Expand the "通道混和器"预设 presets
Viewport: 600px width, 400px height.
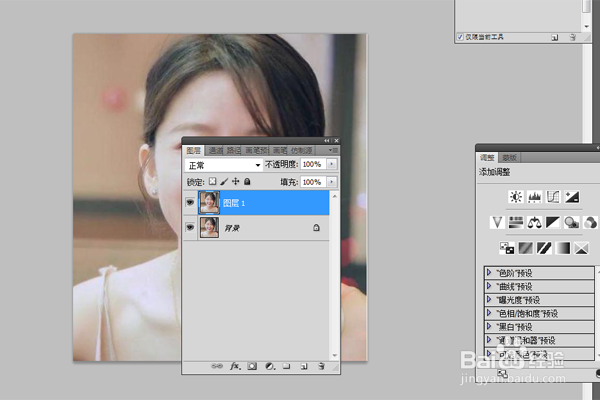489,340
